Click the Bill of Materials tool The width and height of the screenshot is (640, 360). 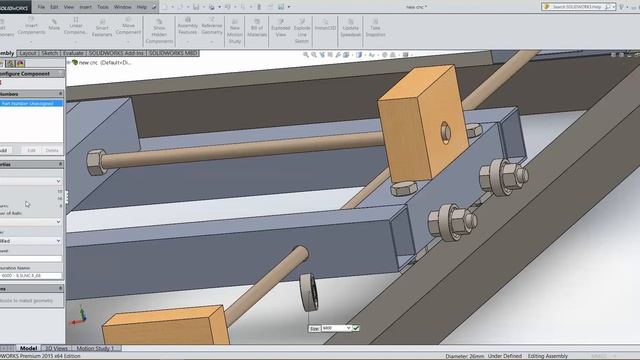pyautogui.click(x=257, y=28)
